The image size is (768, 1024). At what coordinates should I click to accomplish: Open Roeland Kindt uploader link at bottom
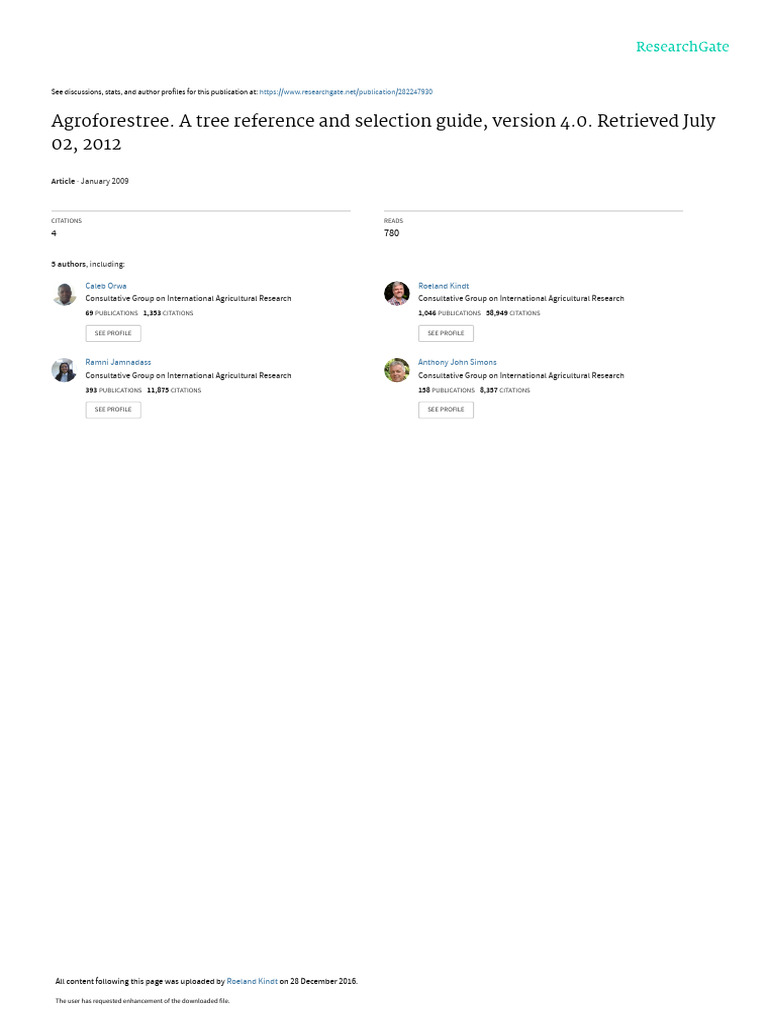[x=252, y=981]
